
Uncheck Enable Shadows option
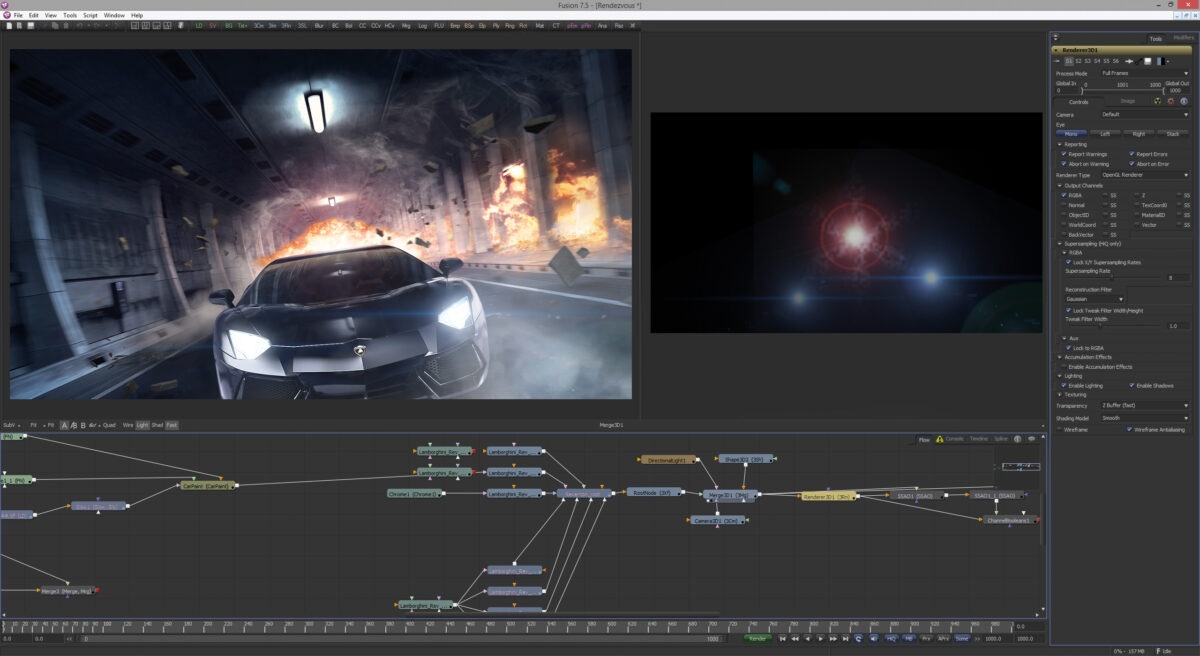pos(1132,385)
